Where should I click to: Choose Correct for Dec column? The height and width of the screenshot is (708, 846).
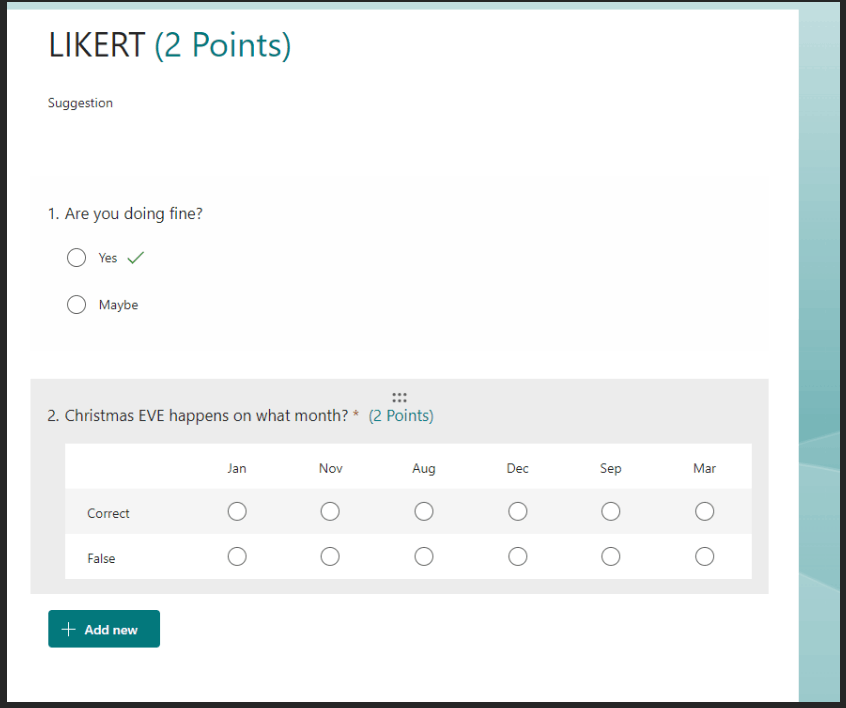(x=517, y=511)
